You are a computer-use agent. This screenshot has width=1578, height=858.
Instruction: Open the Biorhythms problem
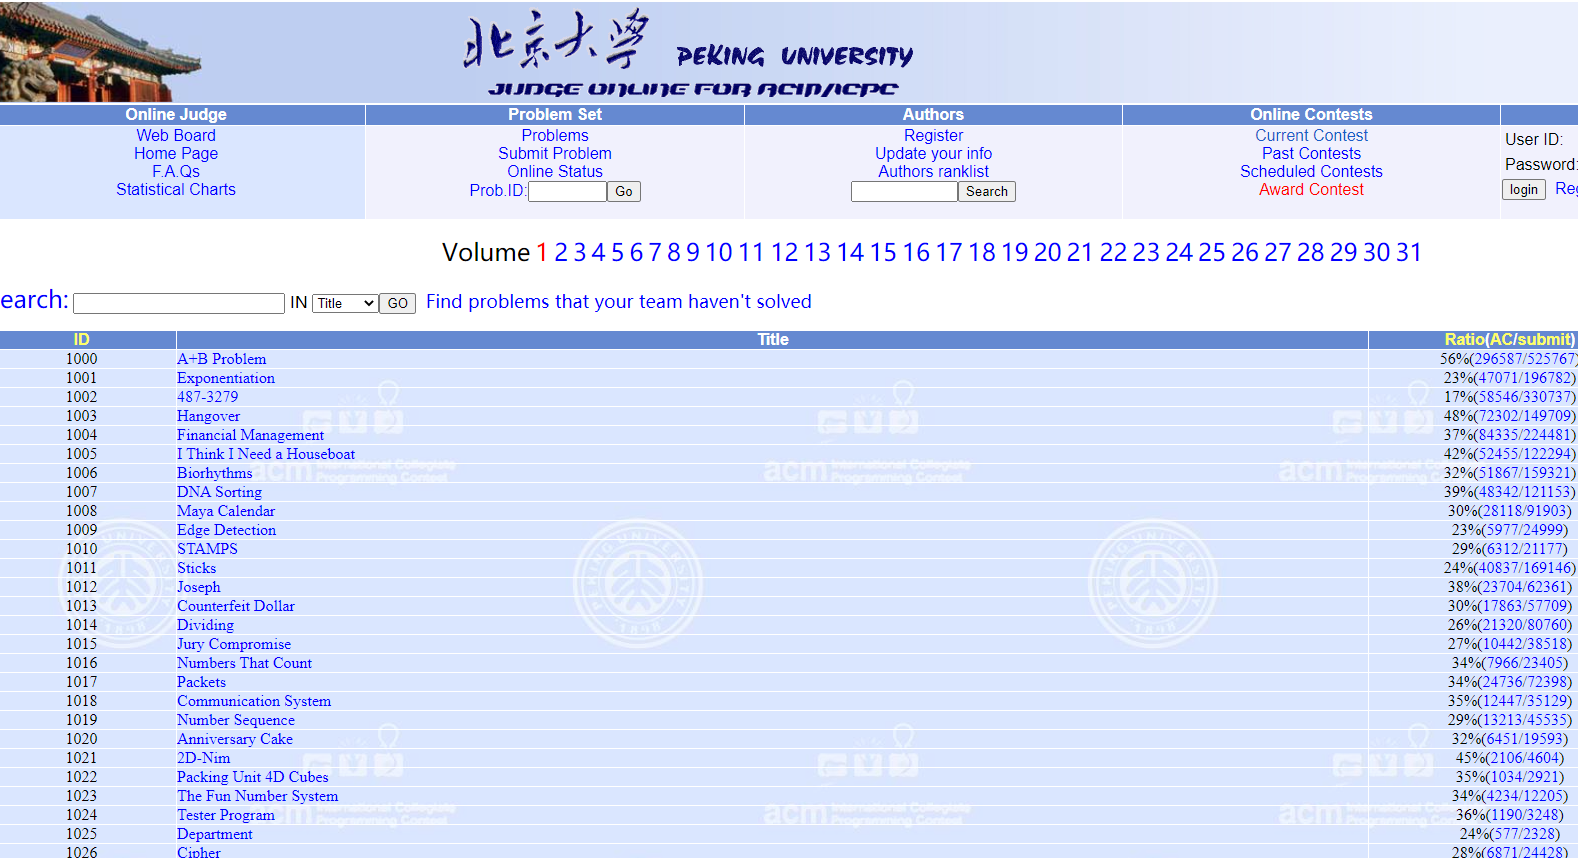click(215, 473)
